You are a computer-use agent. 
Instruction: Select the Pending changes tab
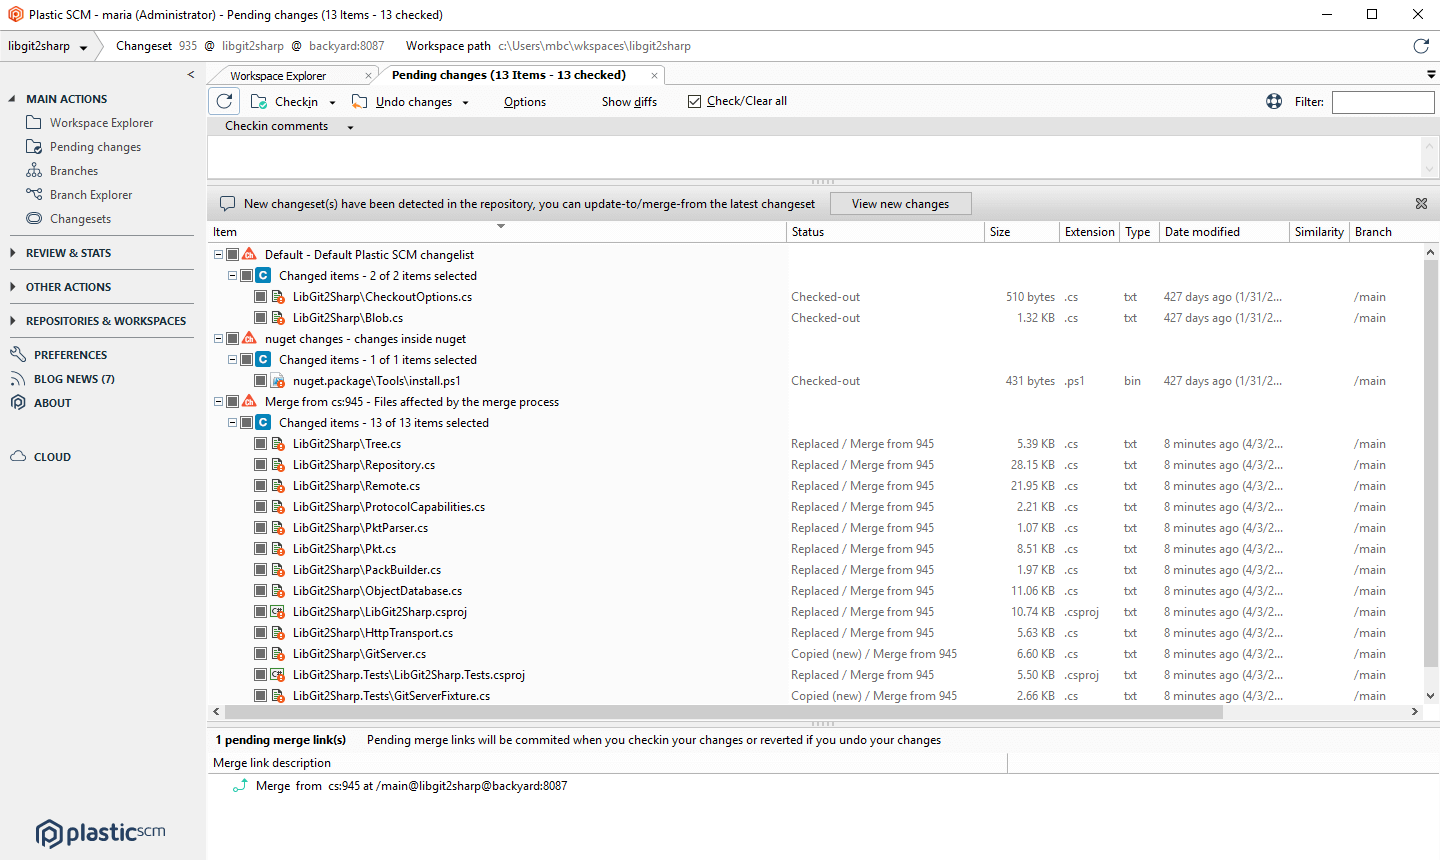509,75
